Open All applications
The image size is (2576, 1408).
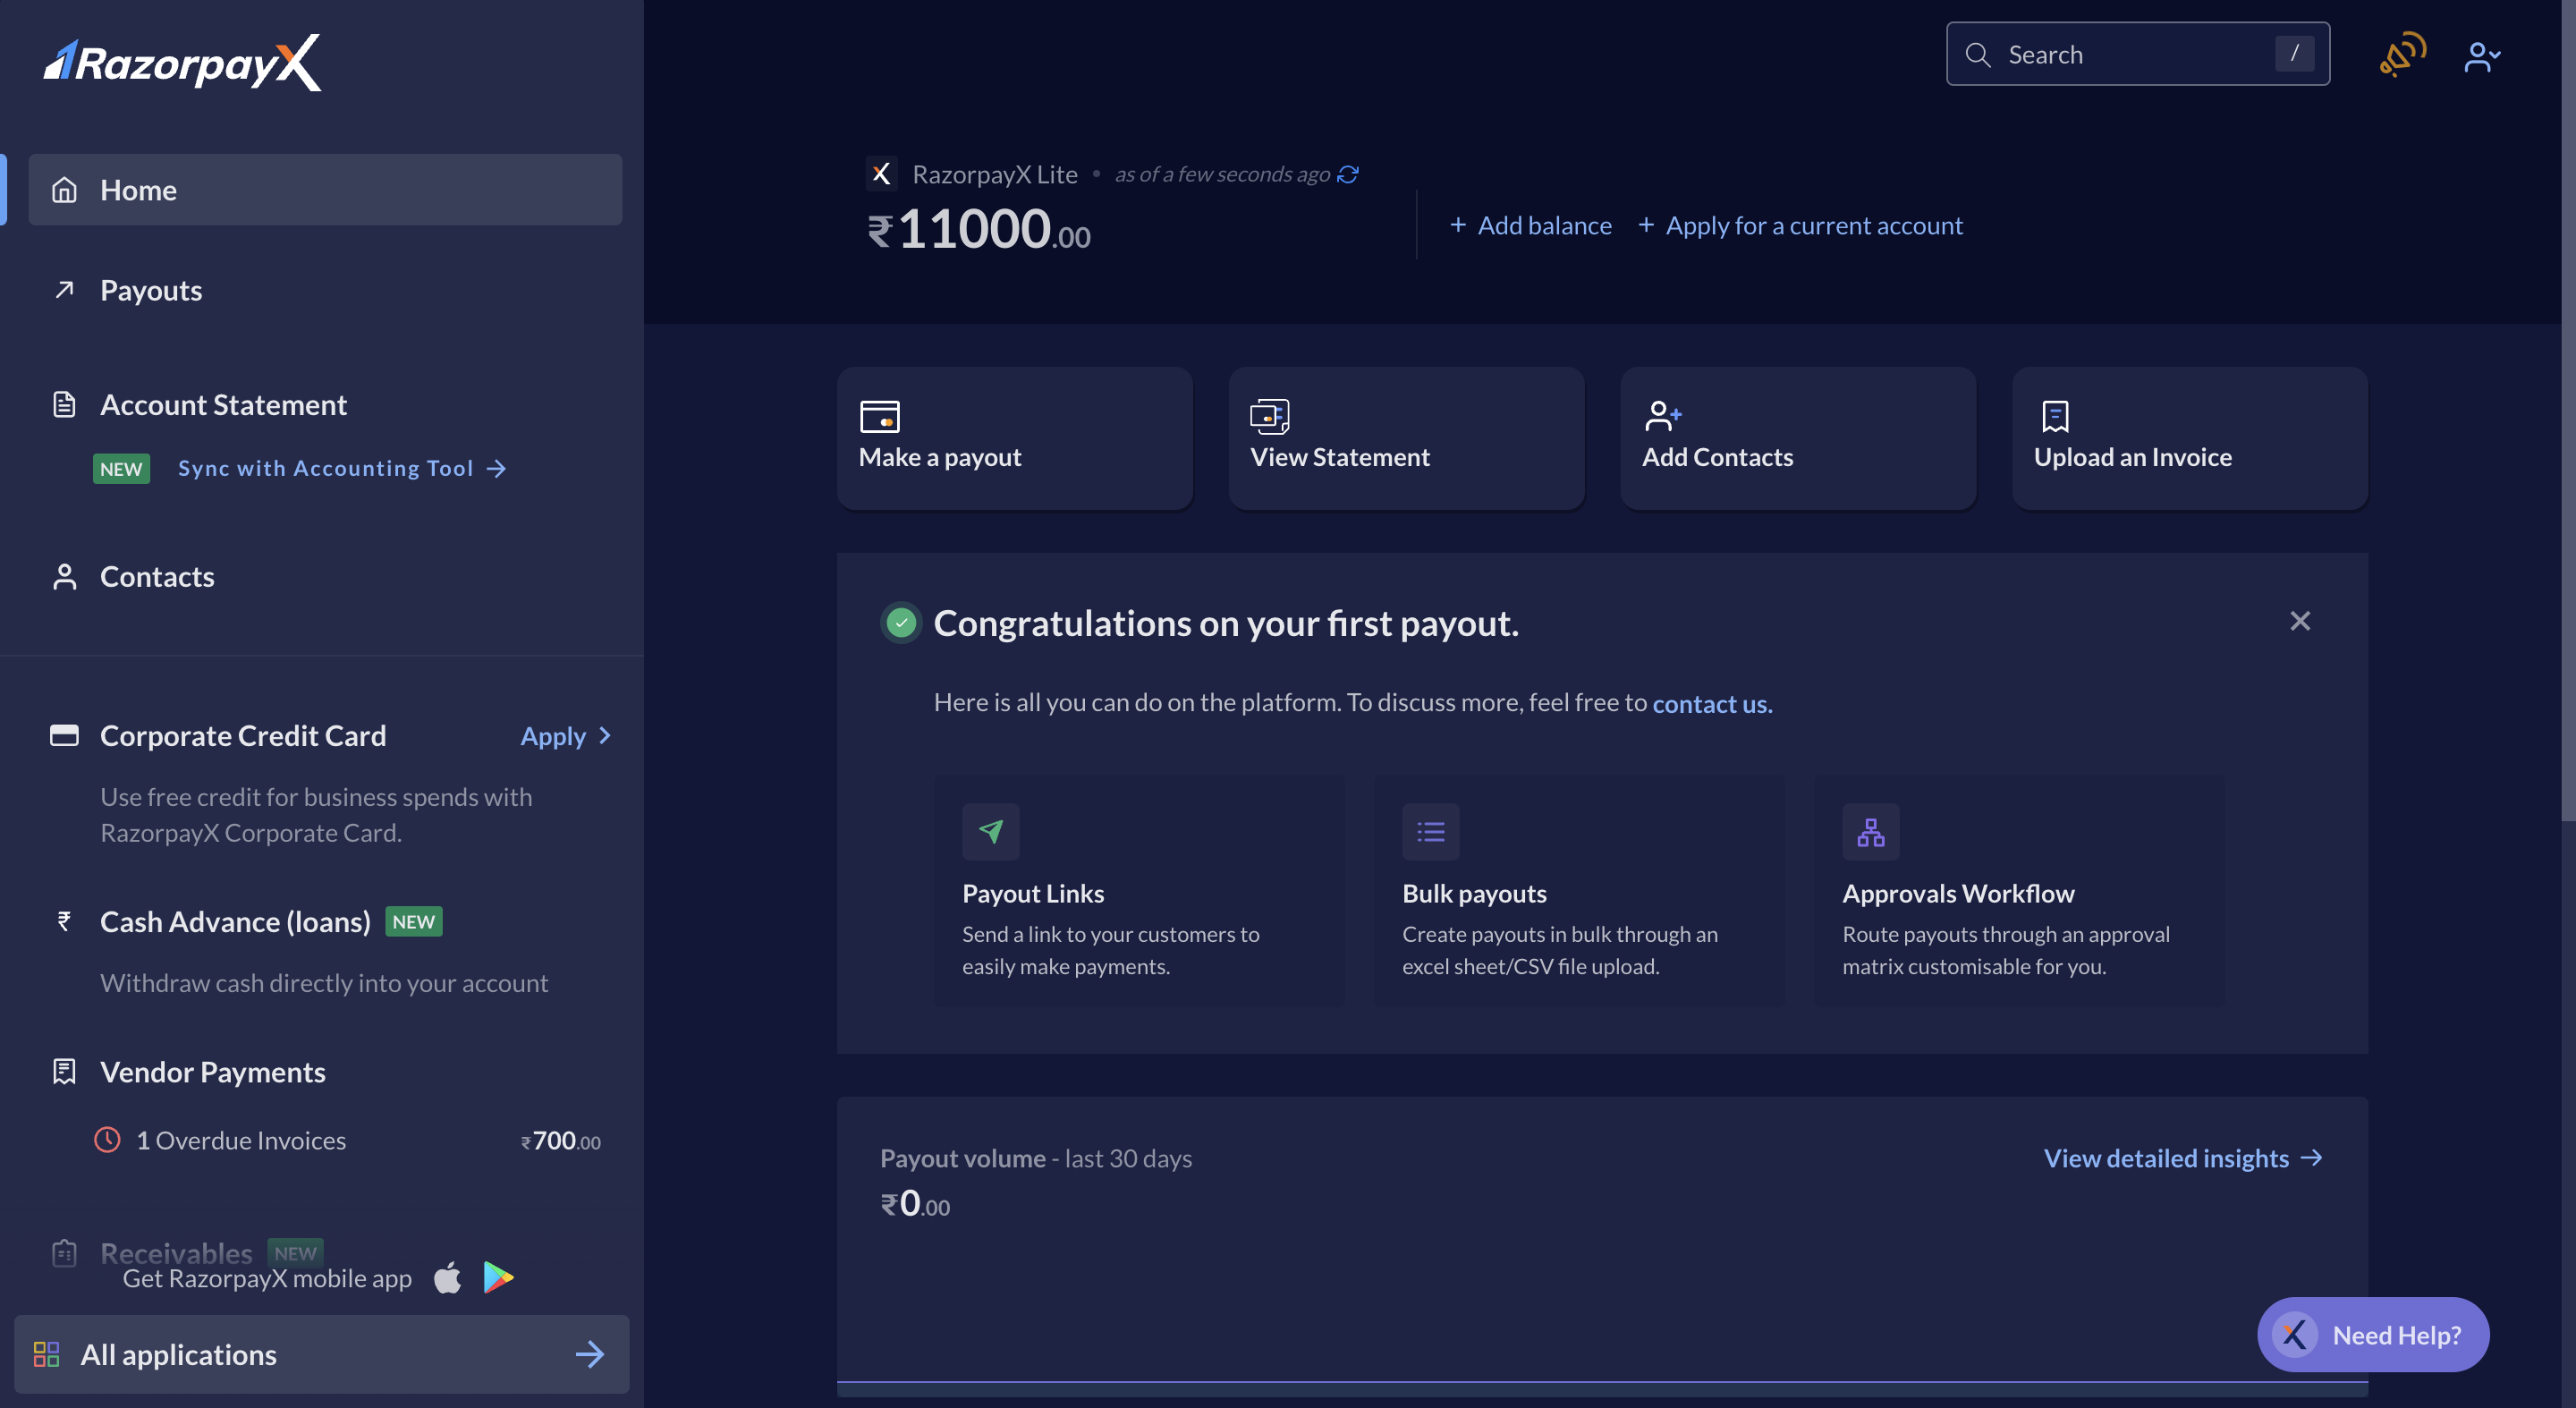click(x=321, y=1353)
